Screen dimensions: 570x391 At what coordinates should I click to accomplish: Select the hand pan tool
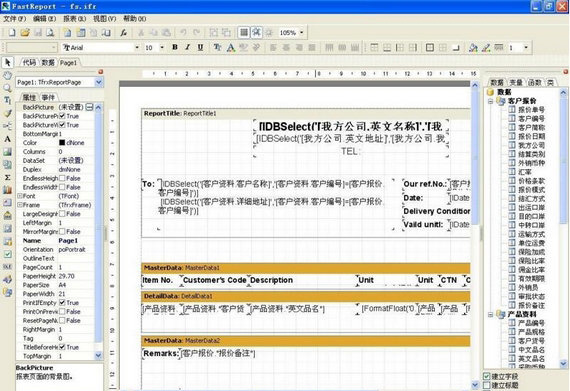8,76
